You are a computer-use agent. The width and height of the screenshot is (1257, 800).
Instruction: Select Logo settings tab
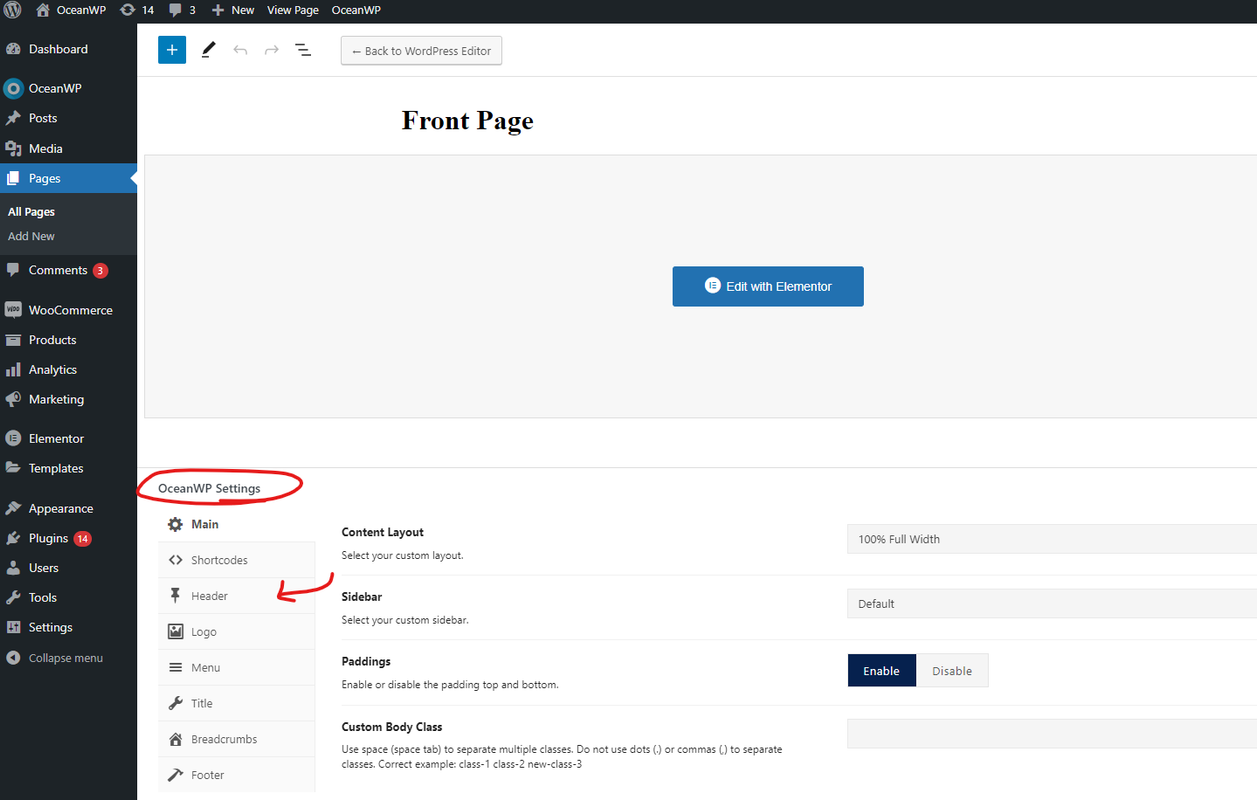(237, 632)
